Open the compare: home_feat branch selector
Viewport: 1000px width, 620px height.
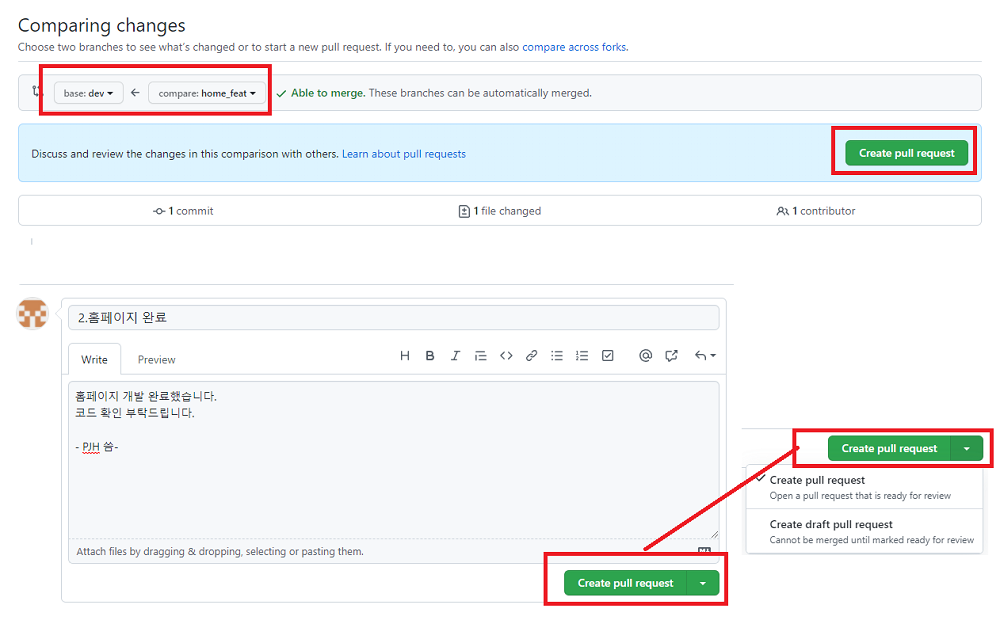(x=207, y=93)
